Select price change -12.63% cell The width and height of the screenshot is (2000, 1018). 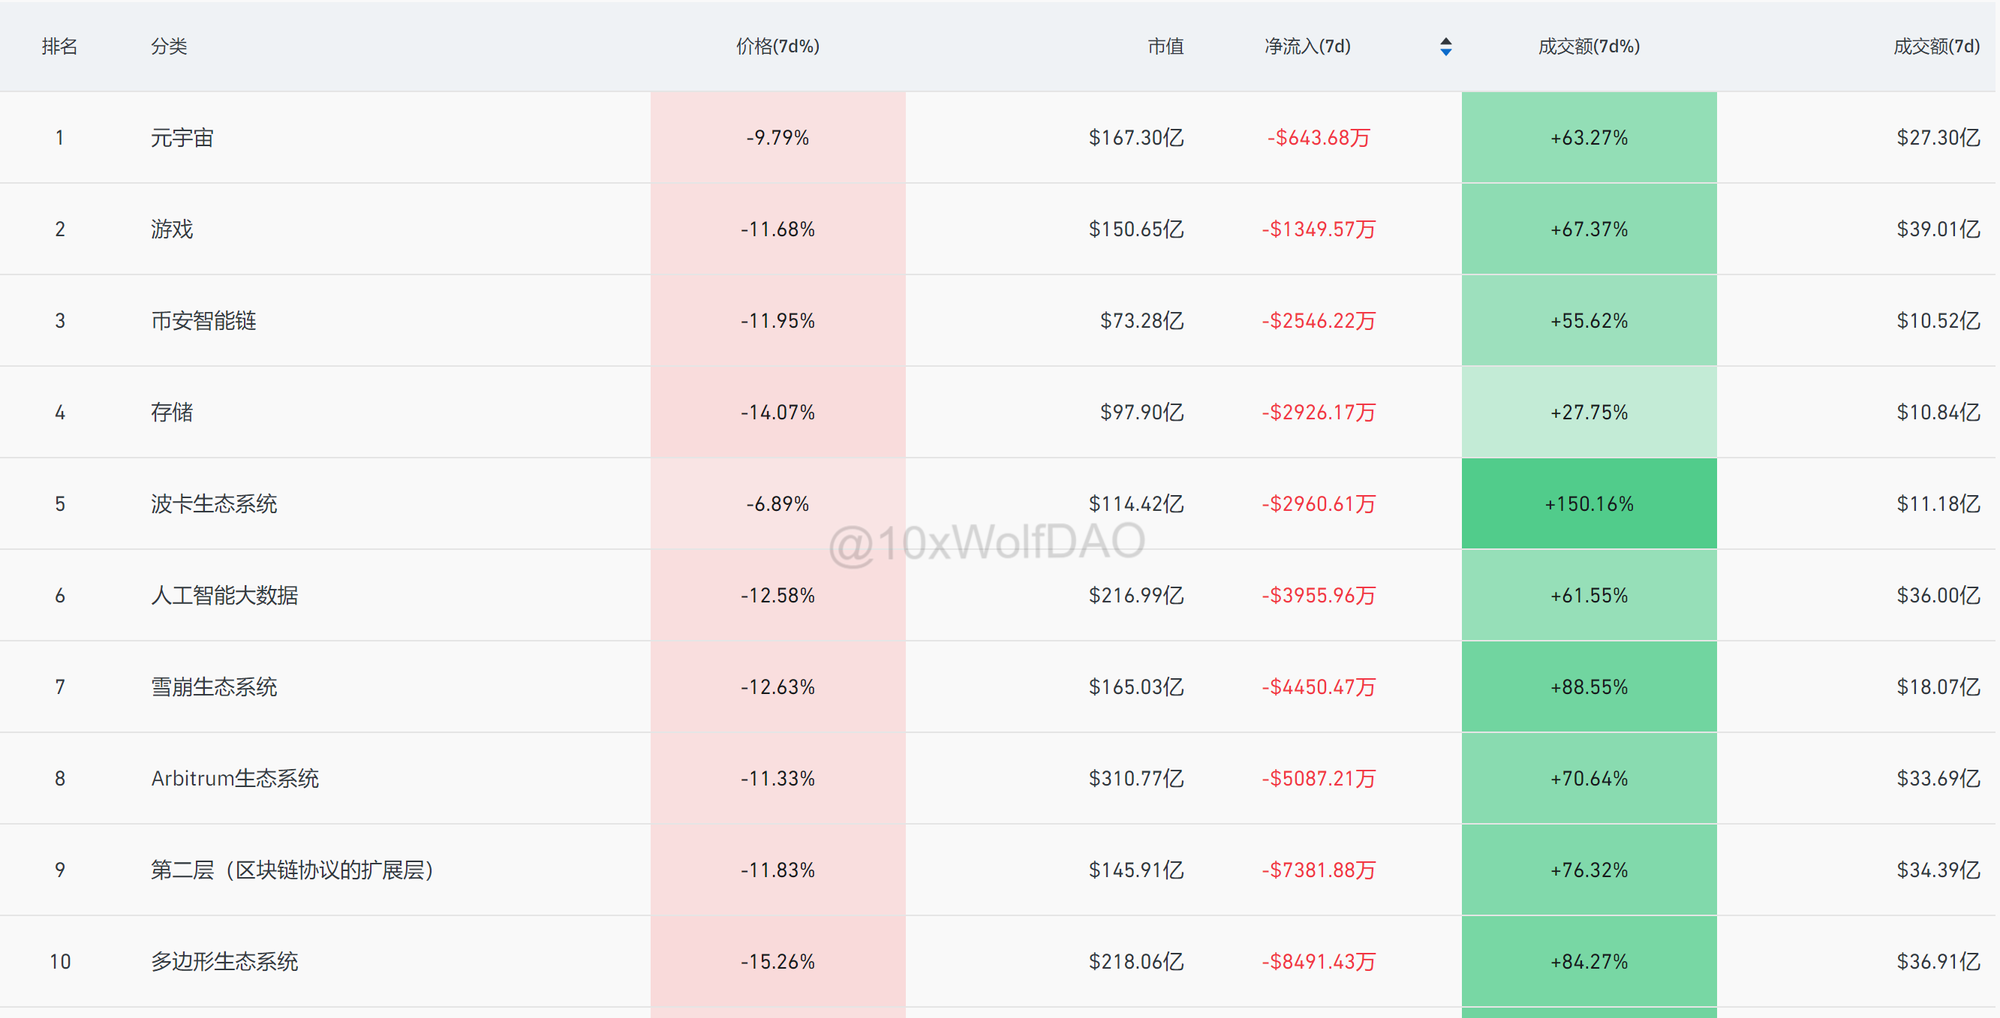point(778,687)
